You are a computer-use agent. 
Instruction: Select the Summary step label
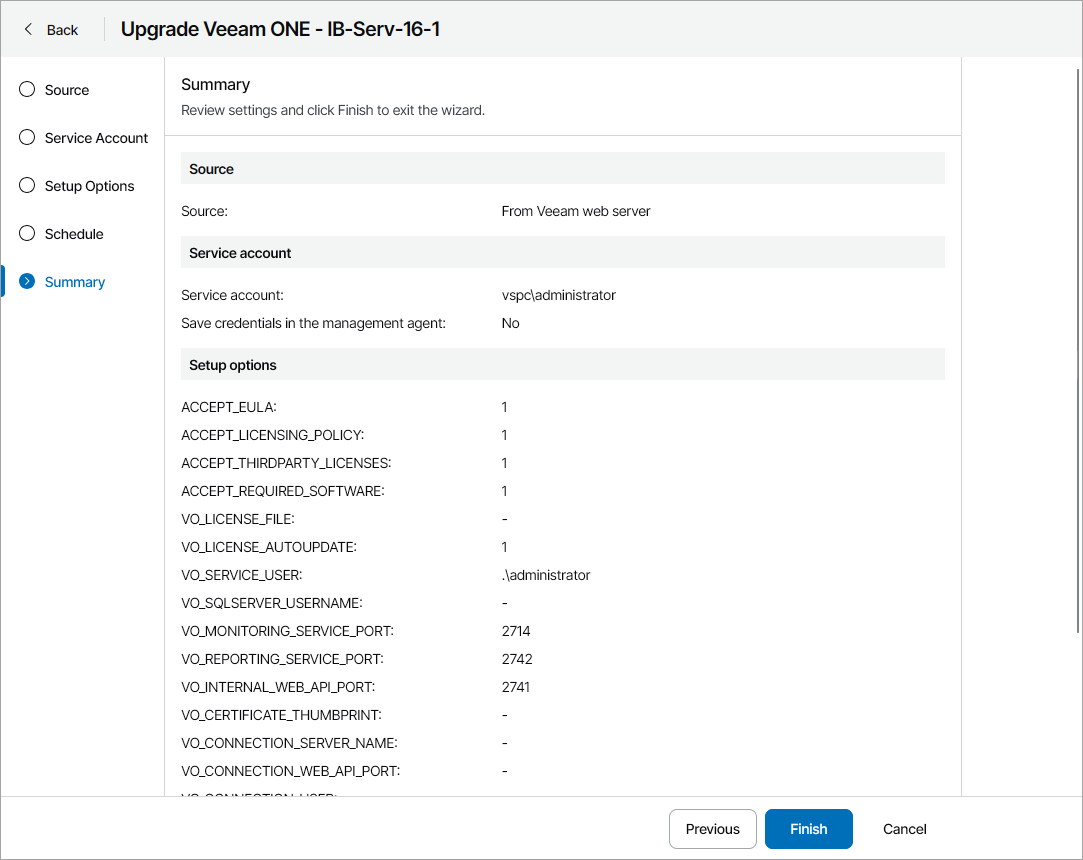(x=75, y=282)
